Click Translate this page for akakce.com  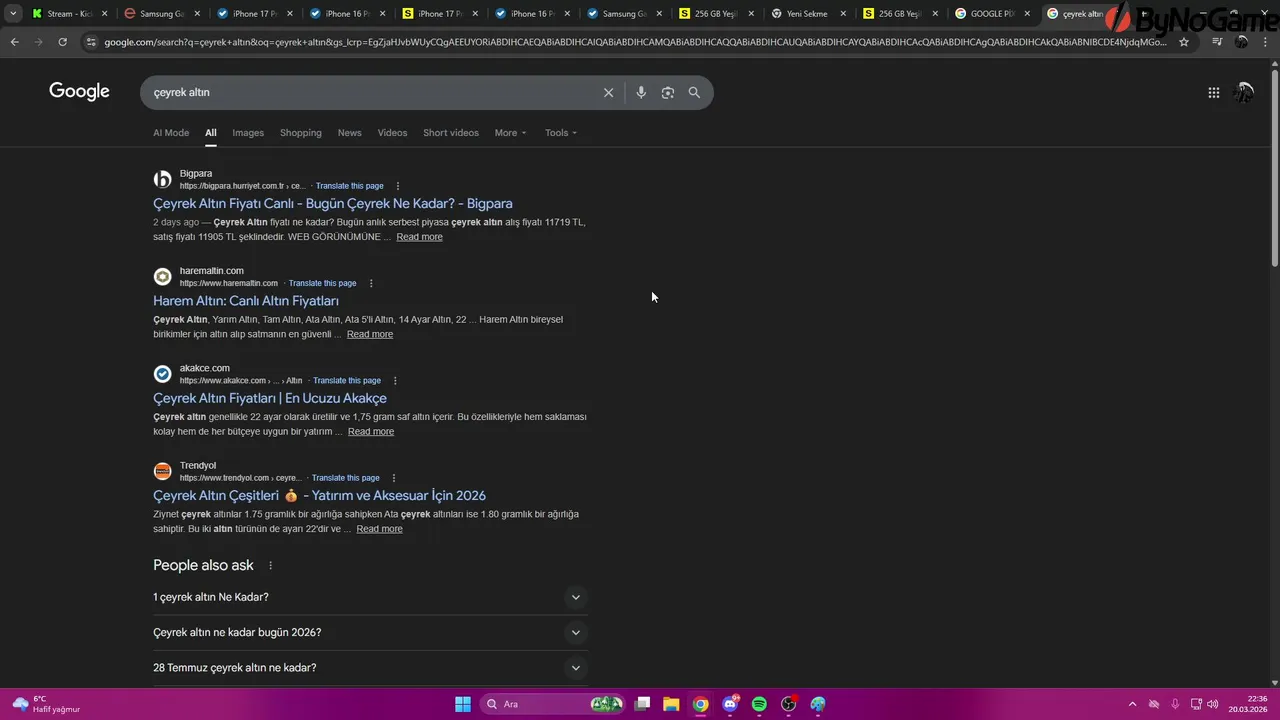click(x=347, y=380)
